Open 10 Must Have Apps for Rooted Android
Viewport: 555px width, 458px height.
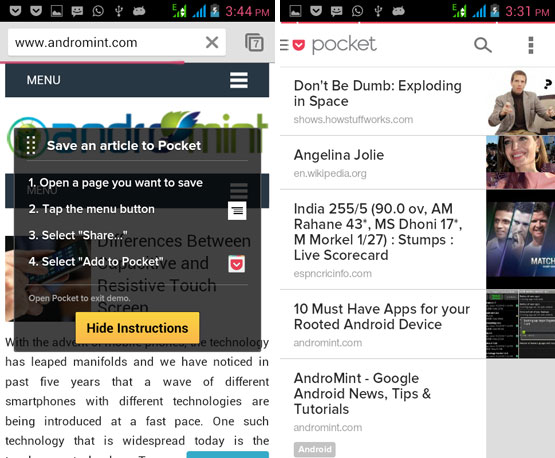[x=383, y=324]
